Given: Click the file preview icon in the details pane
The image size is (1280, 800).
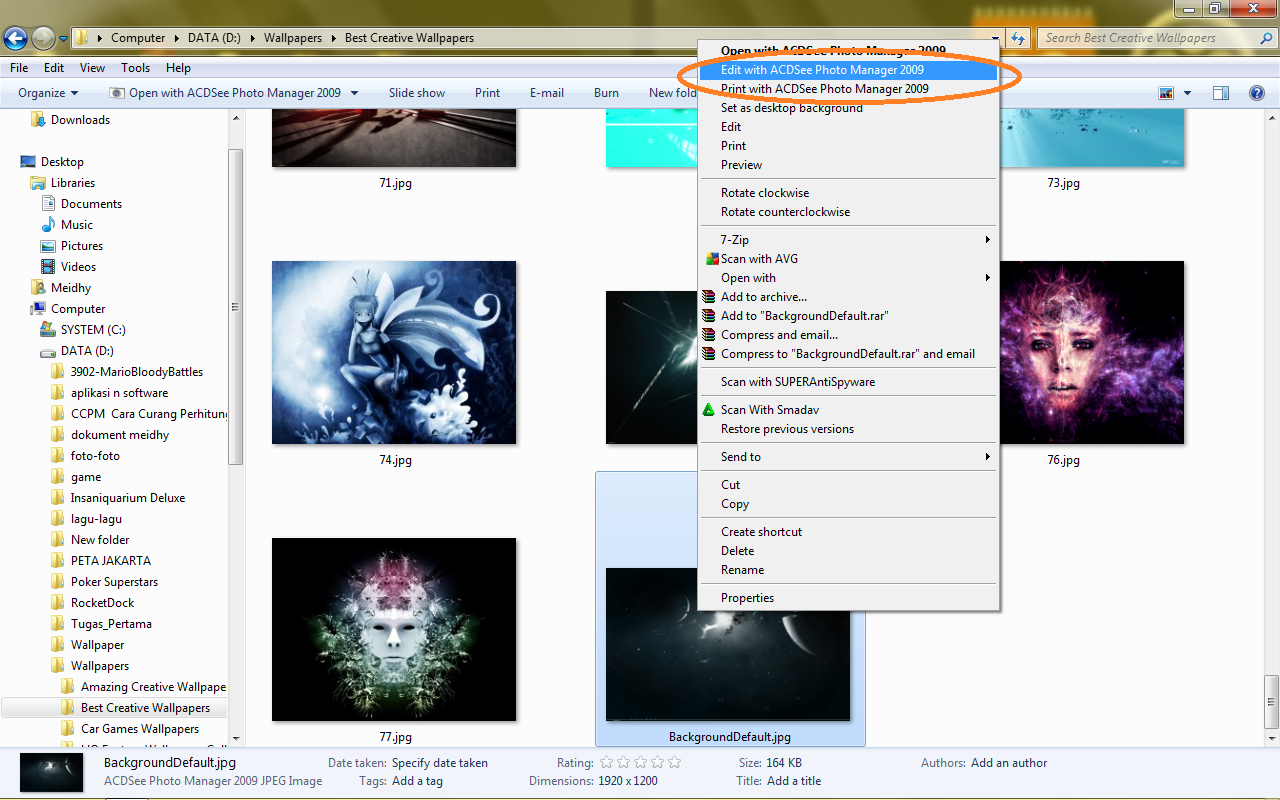Looking at the screenshot, I should [x=52, y=772].
